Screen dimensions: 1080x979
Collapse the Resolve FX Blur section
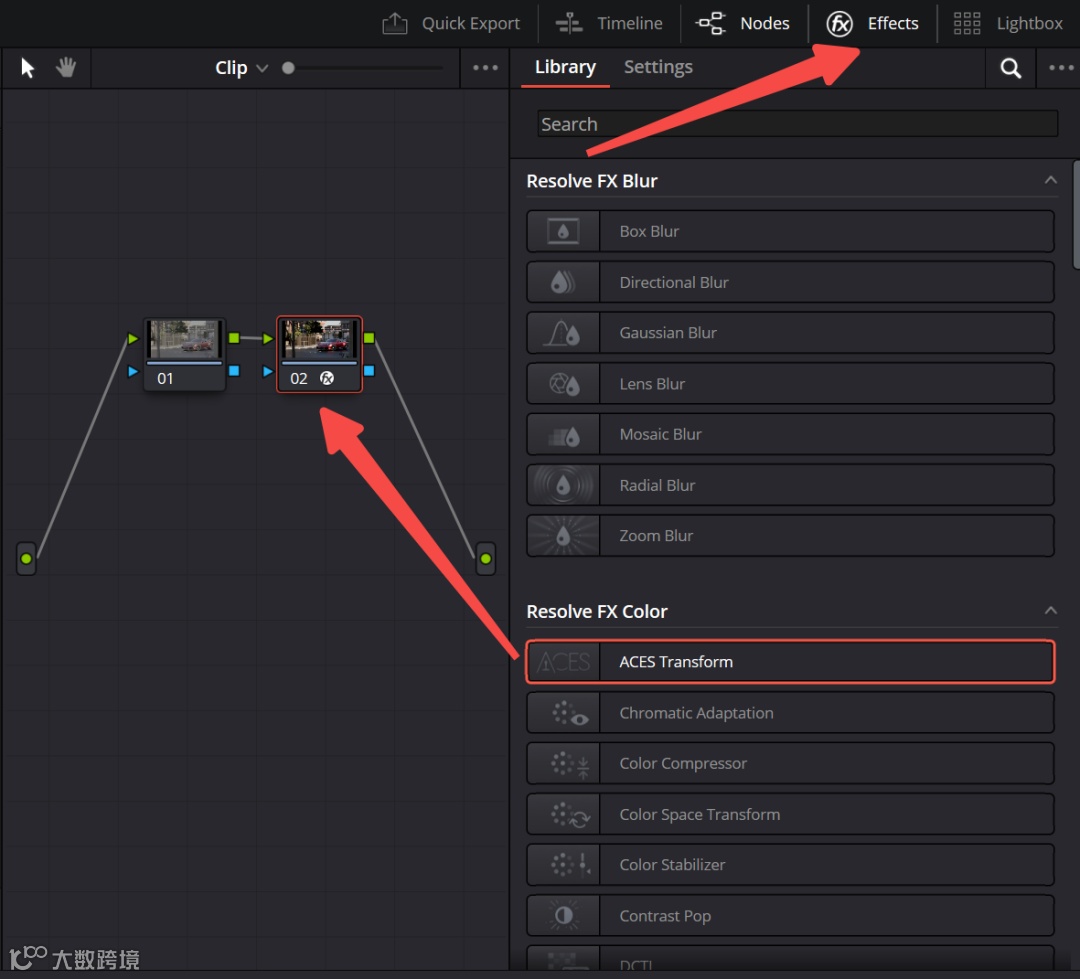tap(1050, 180)
